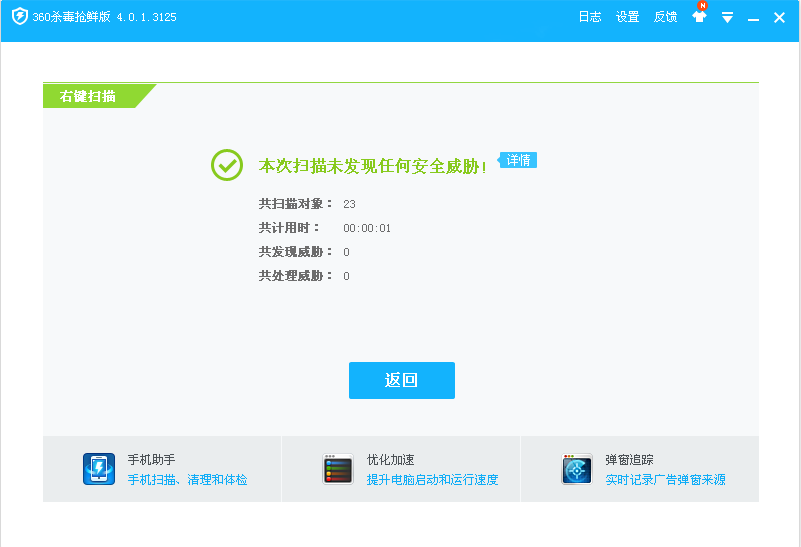This screenshot has height=547, width=801.
Task: Select the 右键扫描 tab label
Action: (88, 96)
